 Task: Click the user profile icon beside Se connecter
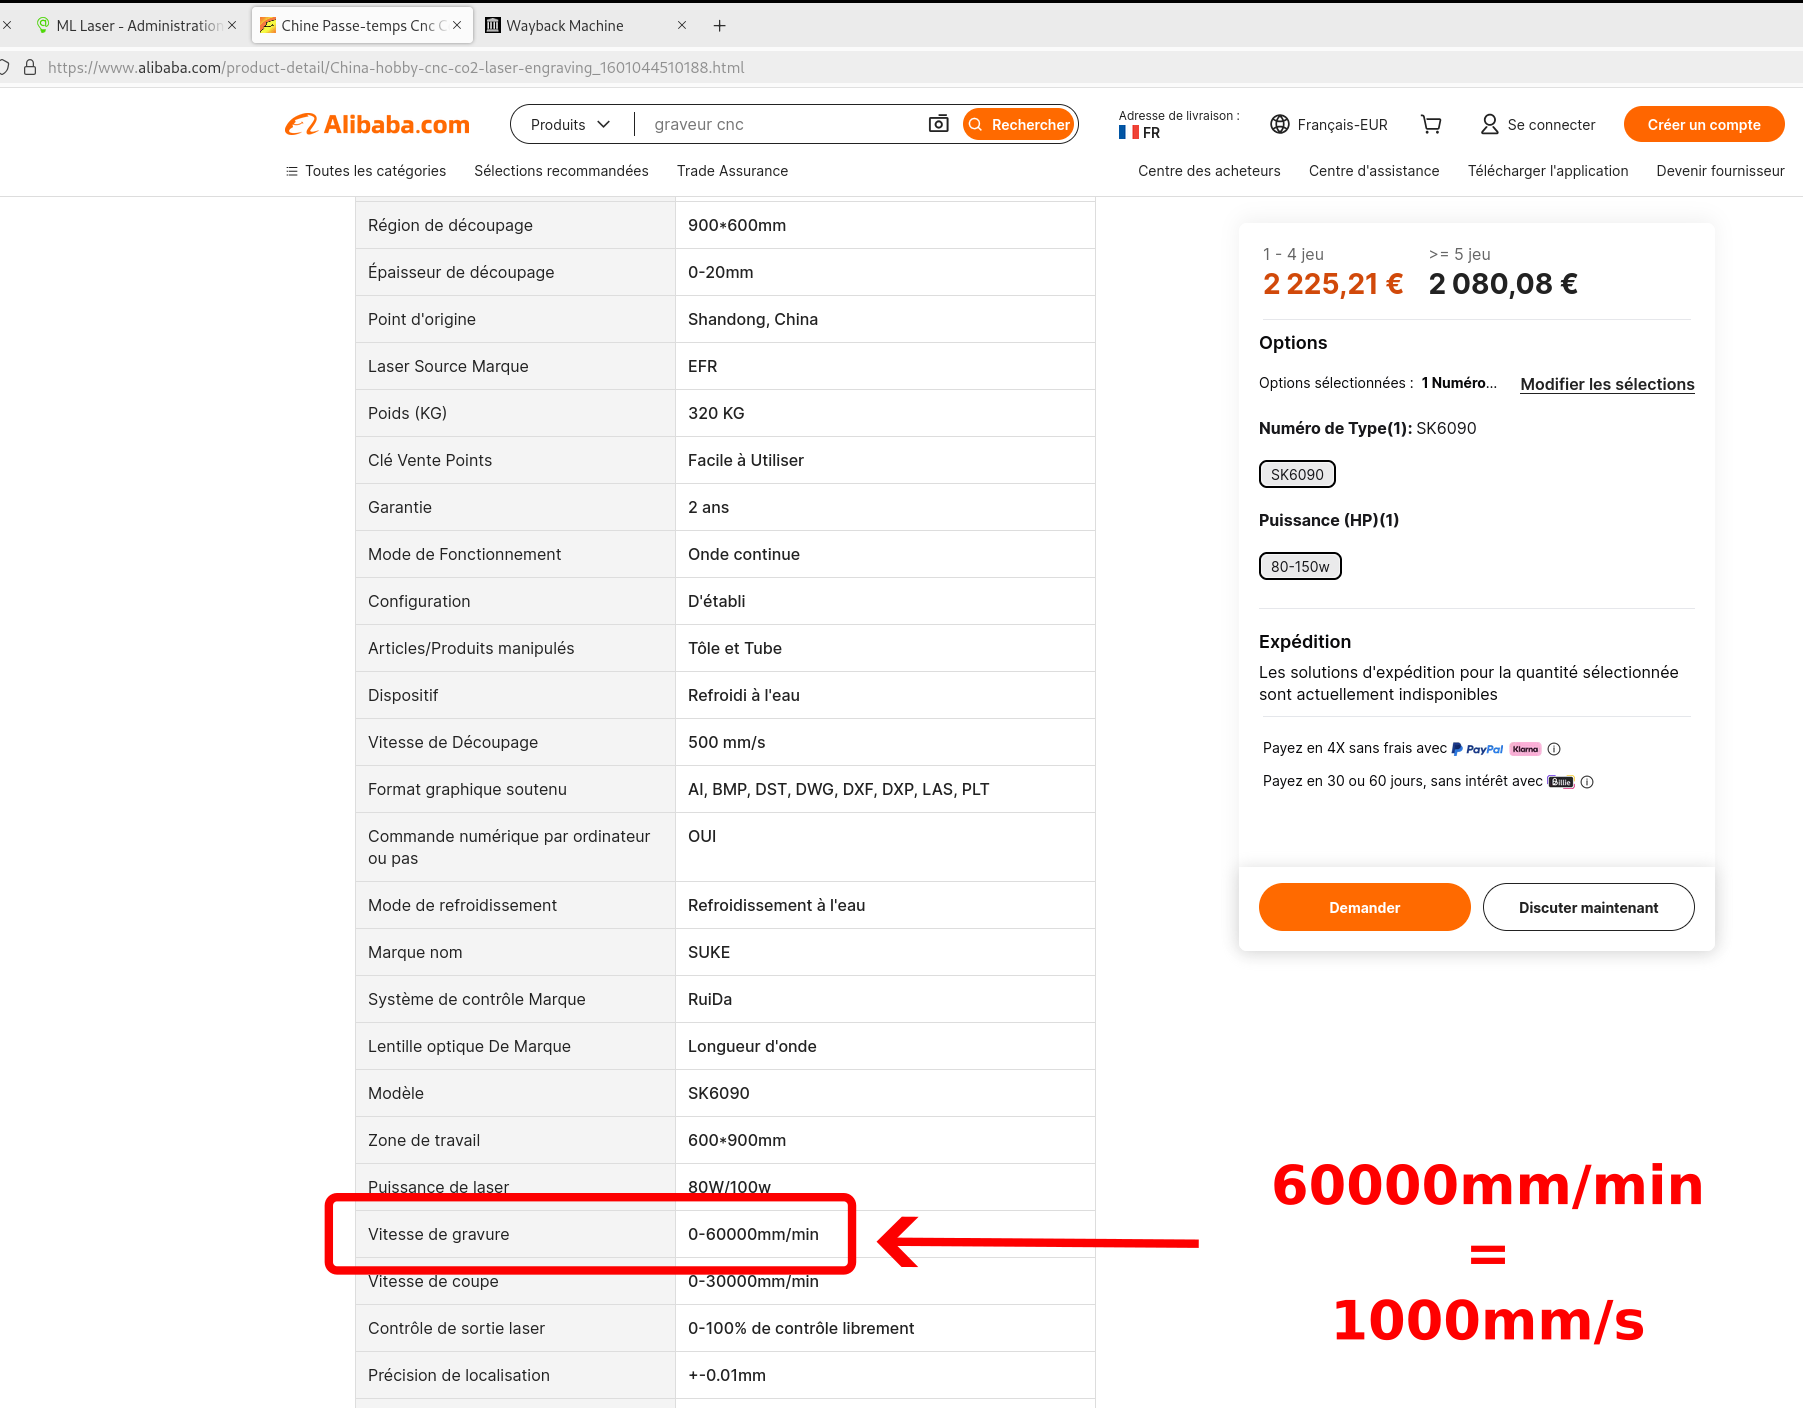pyautogui.click(x=1489, y=124)
